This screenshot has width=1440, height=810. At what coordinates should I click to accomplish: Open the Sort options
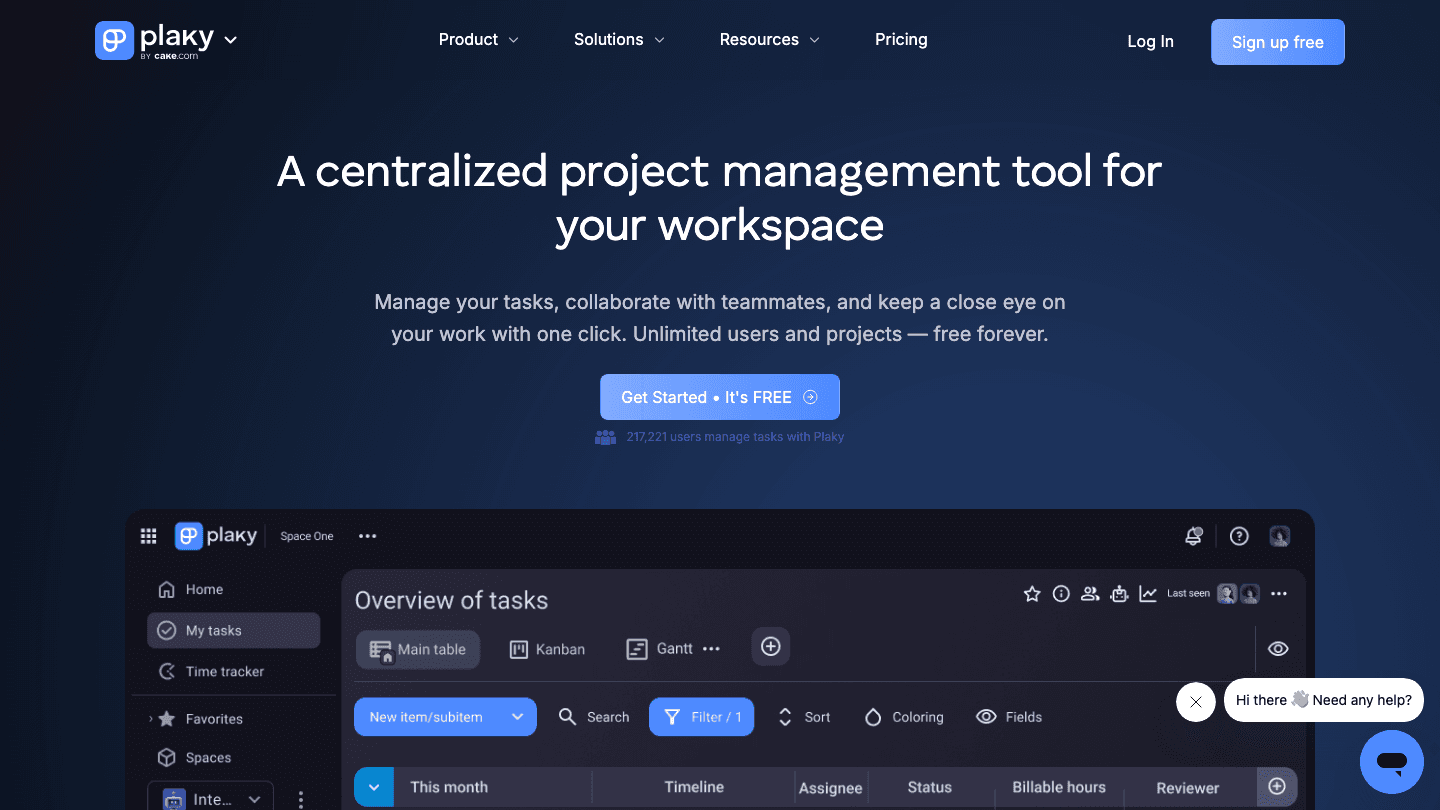[x=804, y=717]
